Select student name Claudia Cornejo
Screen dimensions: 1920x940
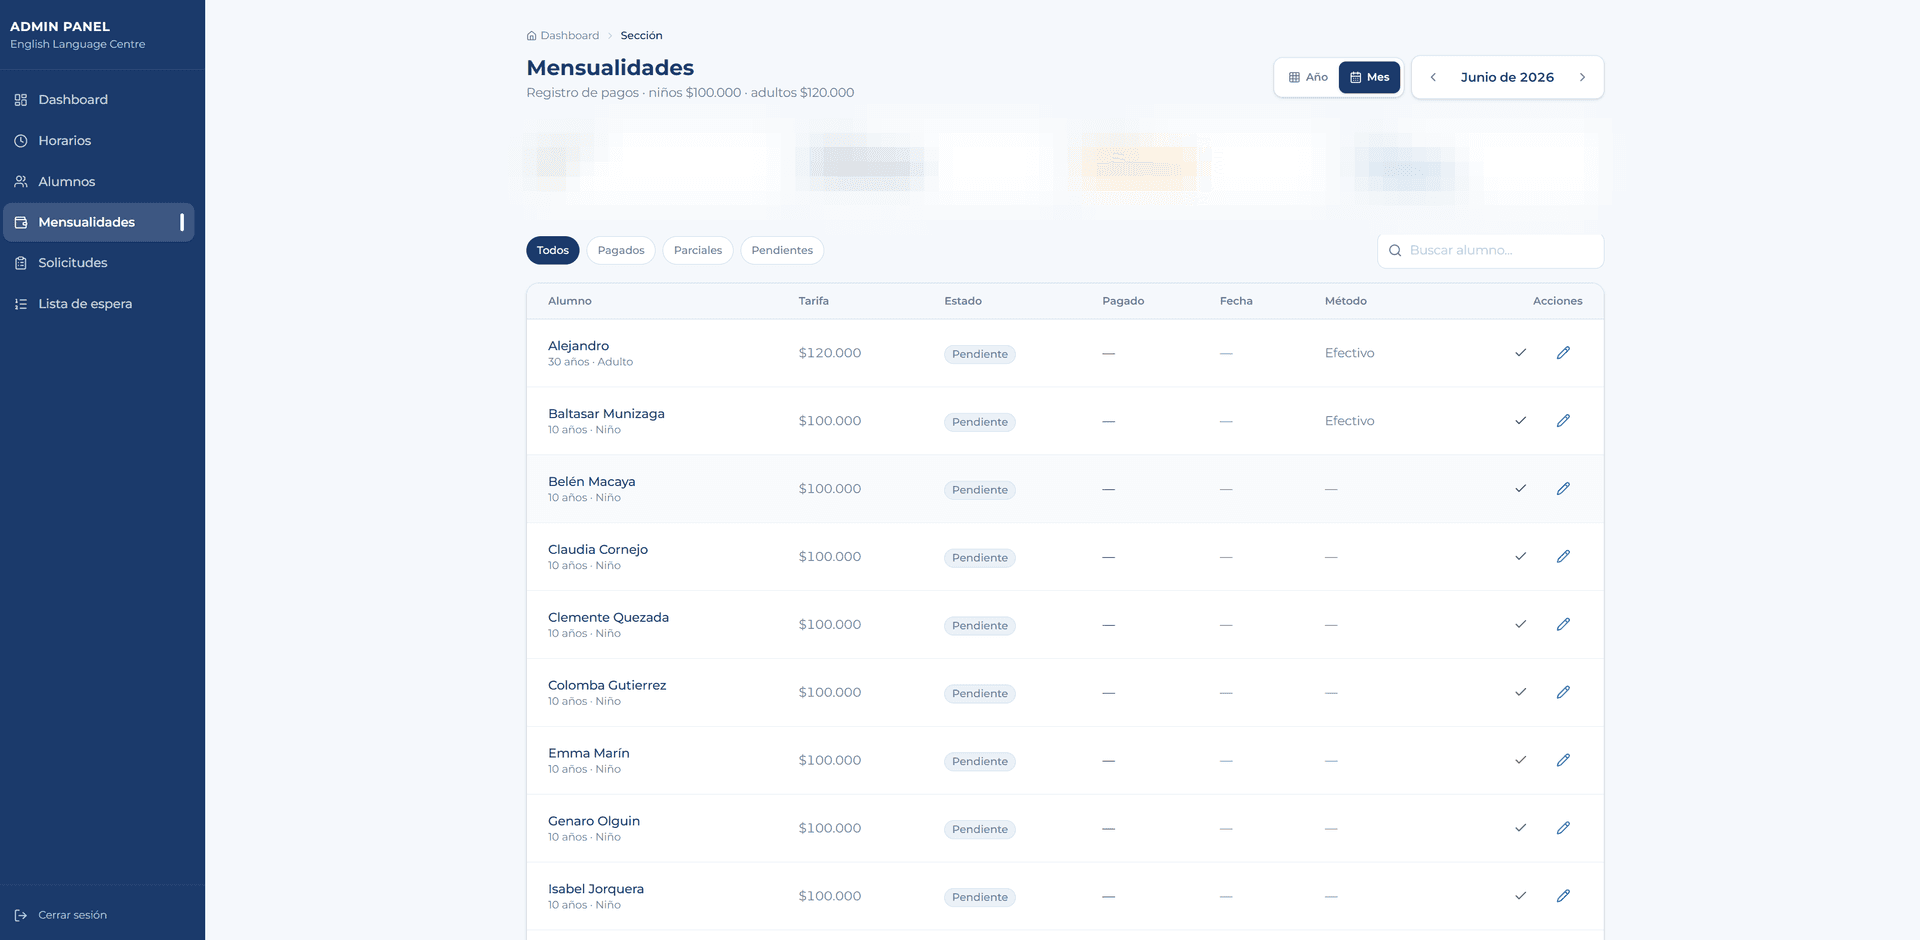point(598,550)
